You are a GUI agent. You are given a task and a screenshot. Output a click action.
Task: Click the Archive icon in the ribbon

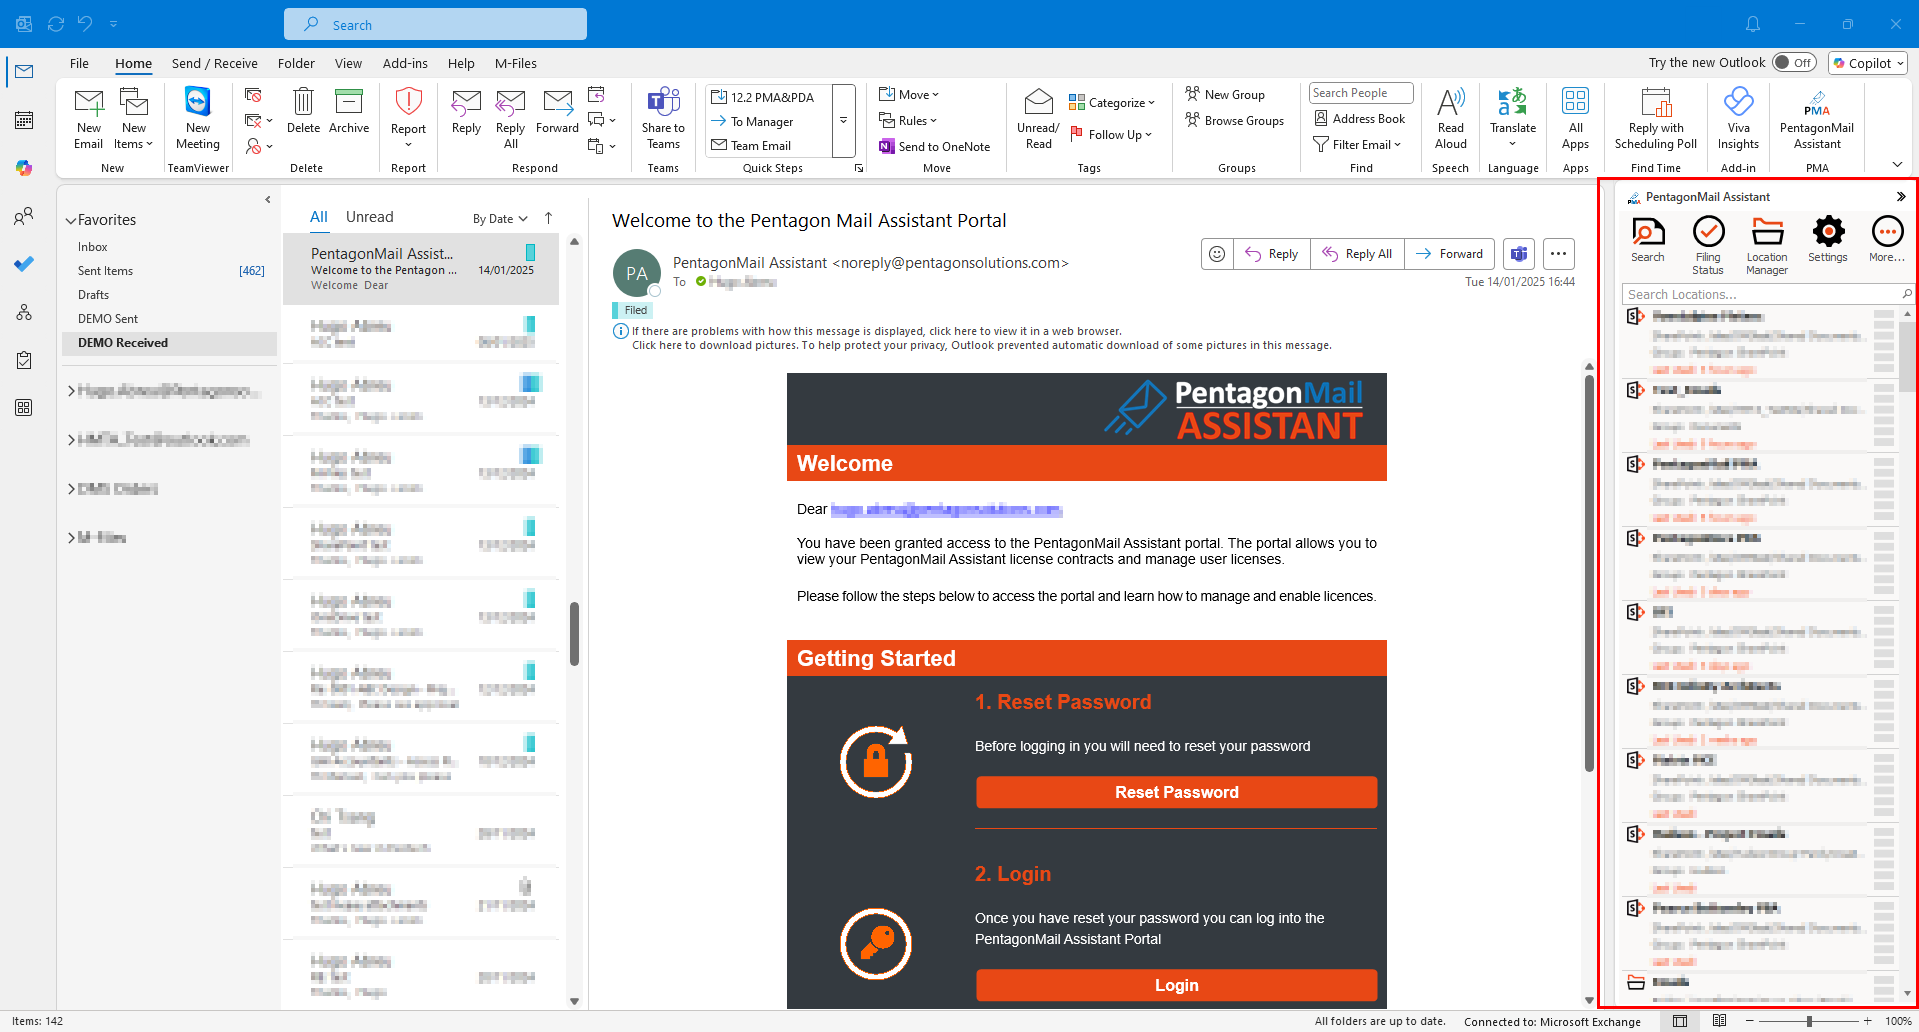click(349, 111)
